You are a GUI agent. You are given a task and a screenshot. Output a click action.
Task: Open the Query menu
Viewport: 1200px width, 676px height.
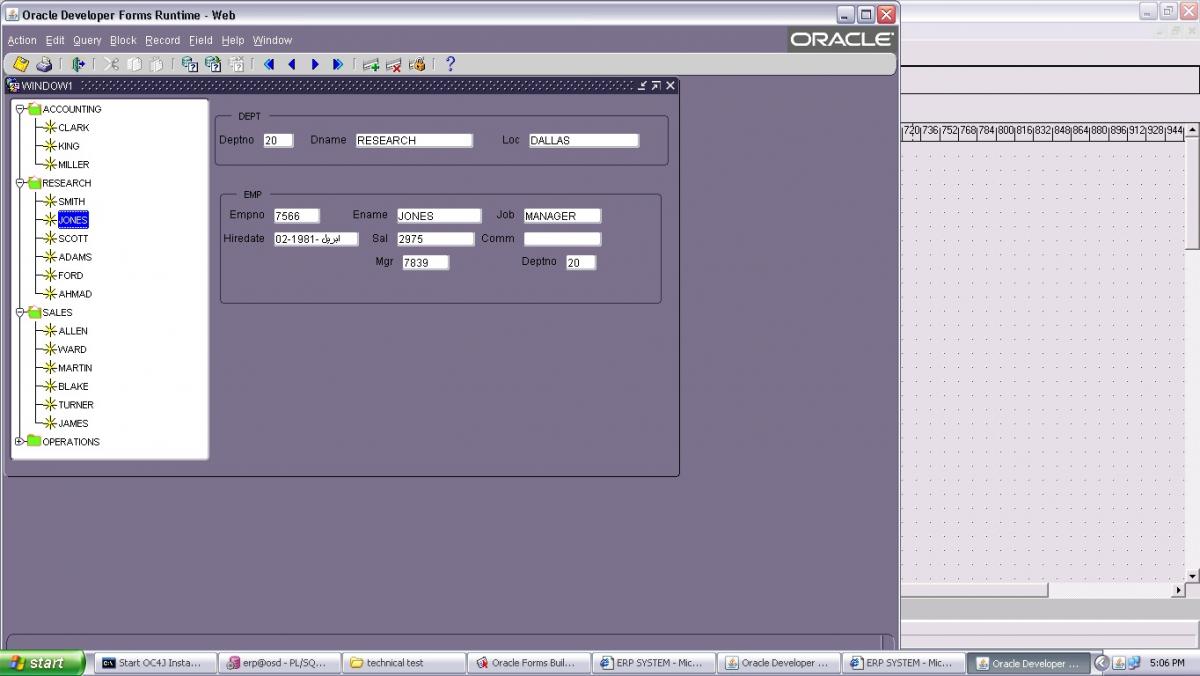(x=87, y=40)
